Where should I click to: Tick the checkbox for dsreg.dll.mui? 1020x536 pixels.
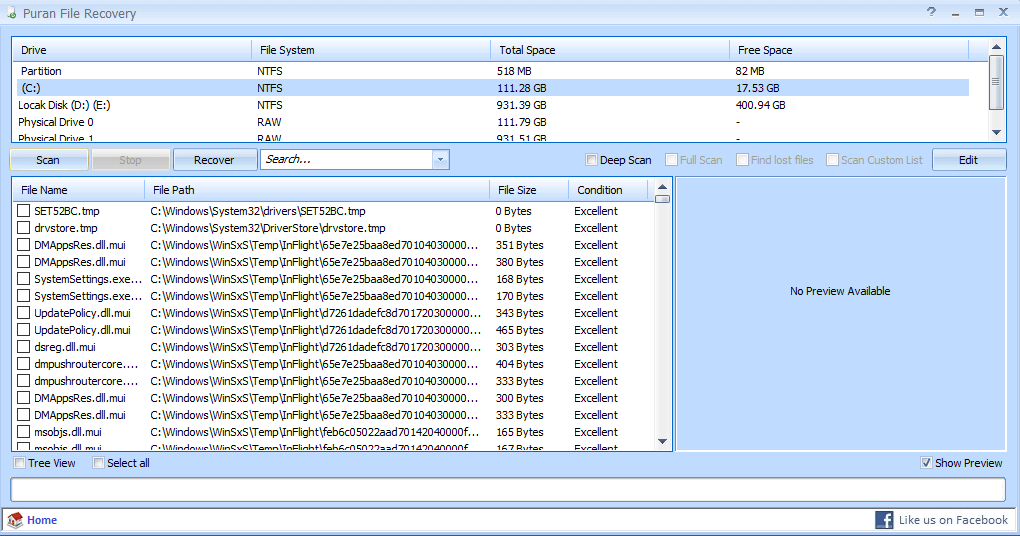tap(23, 347)
